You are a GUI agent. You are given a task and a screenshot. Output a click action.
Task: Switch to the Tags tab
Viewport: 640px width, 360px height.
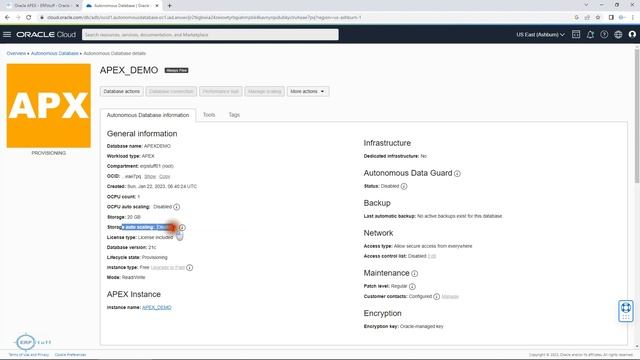coord(234,115)
